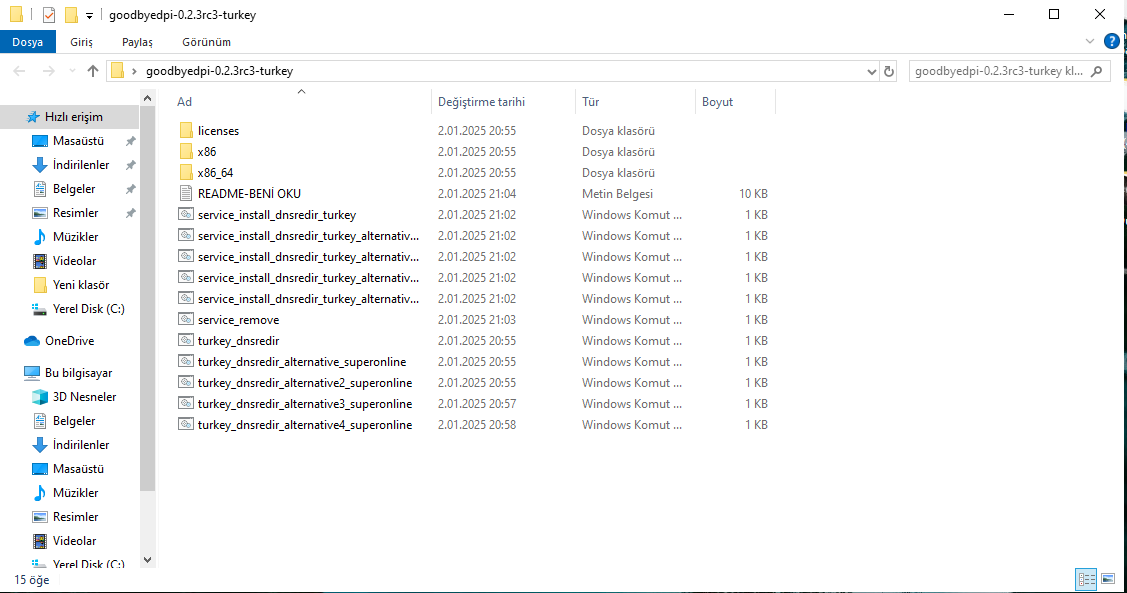
Task: Open the Paylaş ribbon tab
Action: [137, 42]
